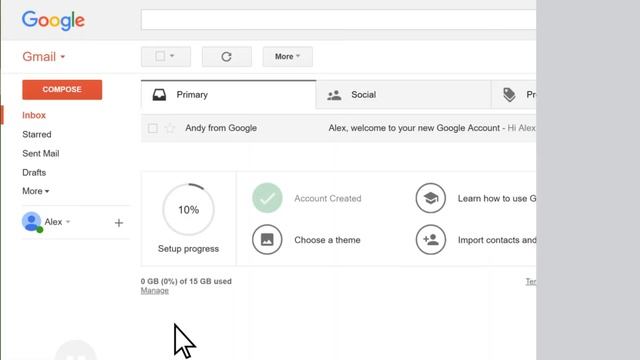Click the Setup progress label
Screen dimensions: 640x360
(188, 249)
